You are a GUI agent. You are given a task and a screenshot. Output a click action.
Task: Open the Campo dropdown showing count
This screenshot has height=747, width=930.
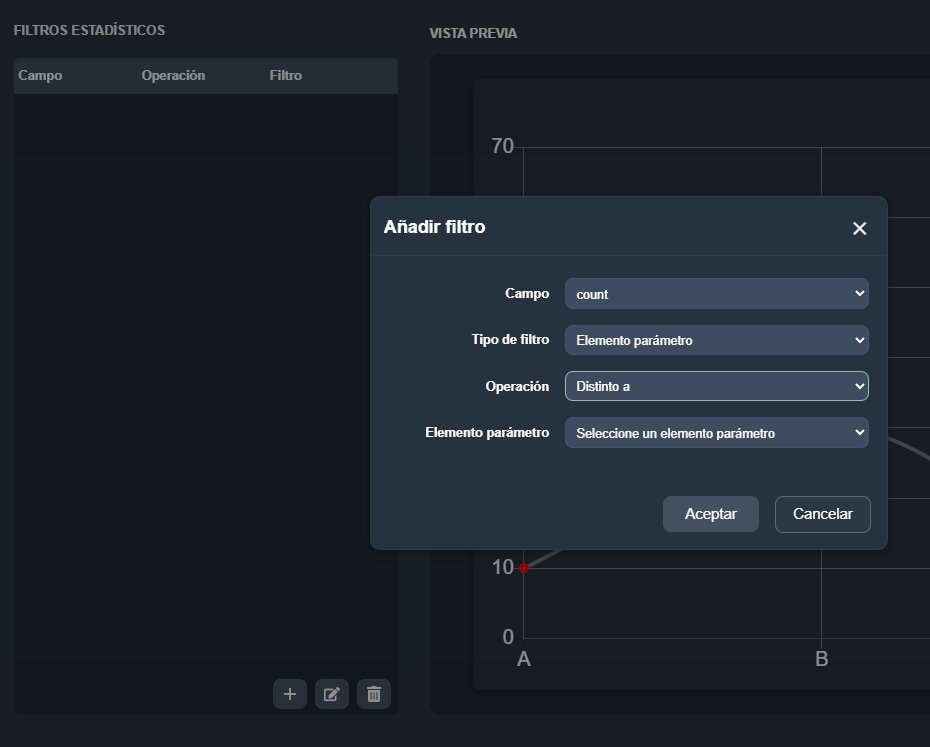(x=716, y=293)
